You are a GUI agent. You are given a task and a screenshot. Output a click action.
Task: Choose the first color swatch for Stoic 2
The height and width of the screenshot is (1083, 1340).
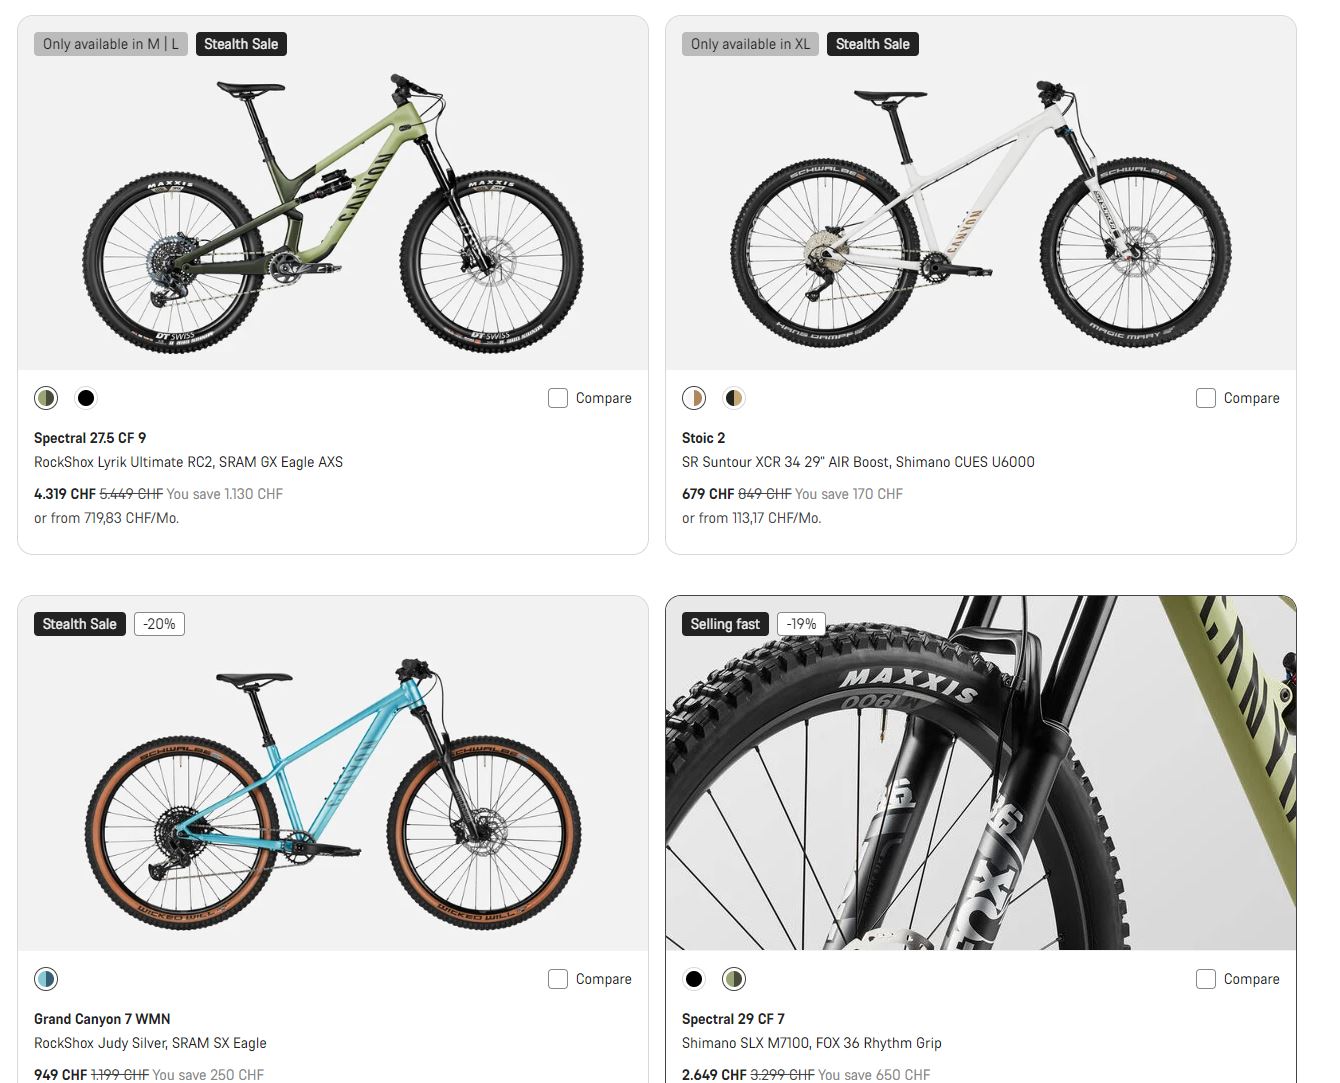pos(694,398)
